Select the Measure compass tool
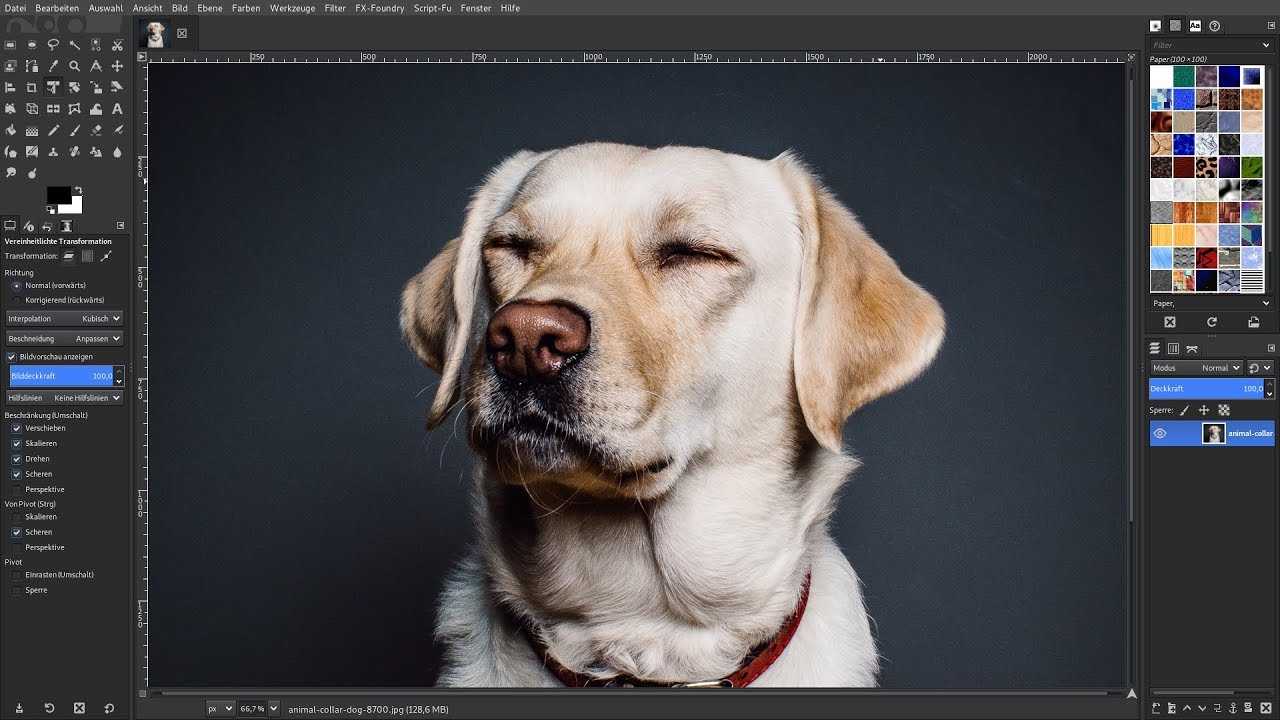The width and height of the screenshot is (1280, 720). [96, 66]
